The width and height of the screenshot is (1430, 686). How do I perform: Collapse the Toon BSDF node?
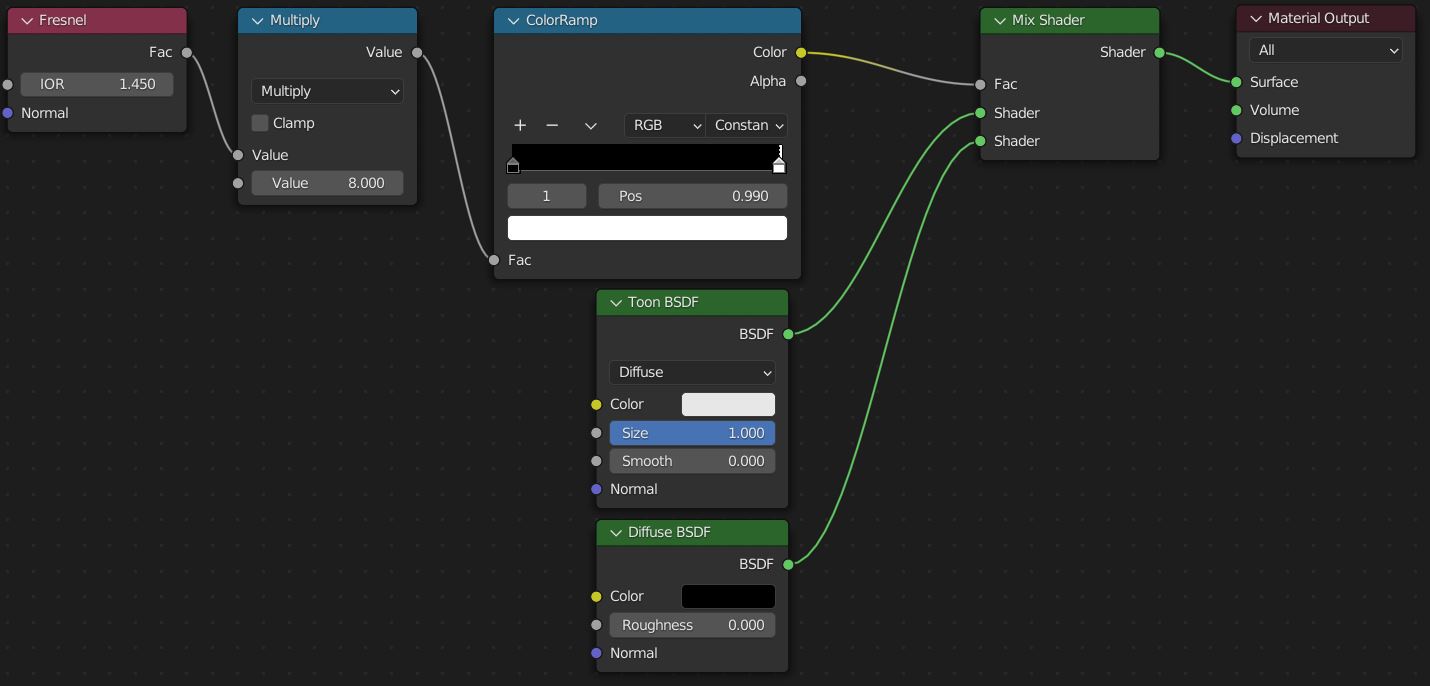coord(616,302)
